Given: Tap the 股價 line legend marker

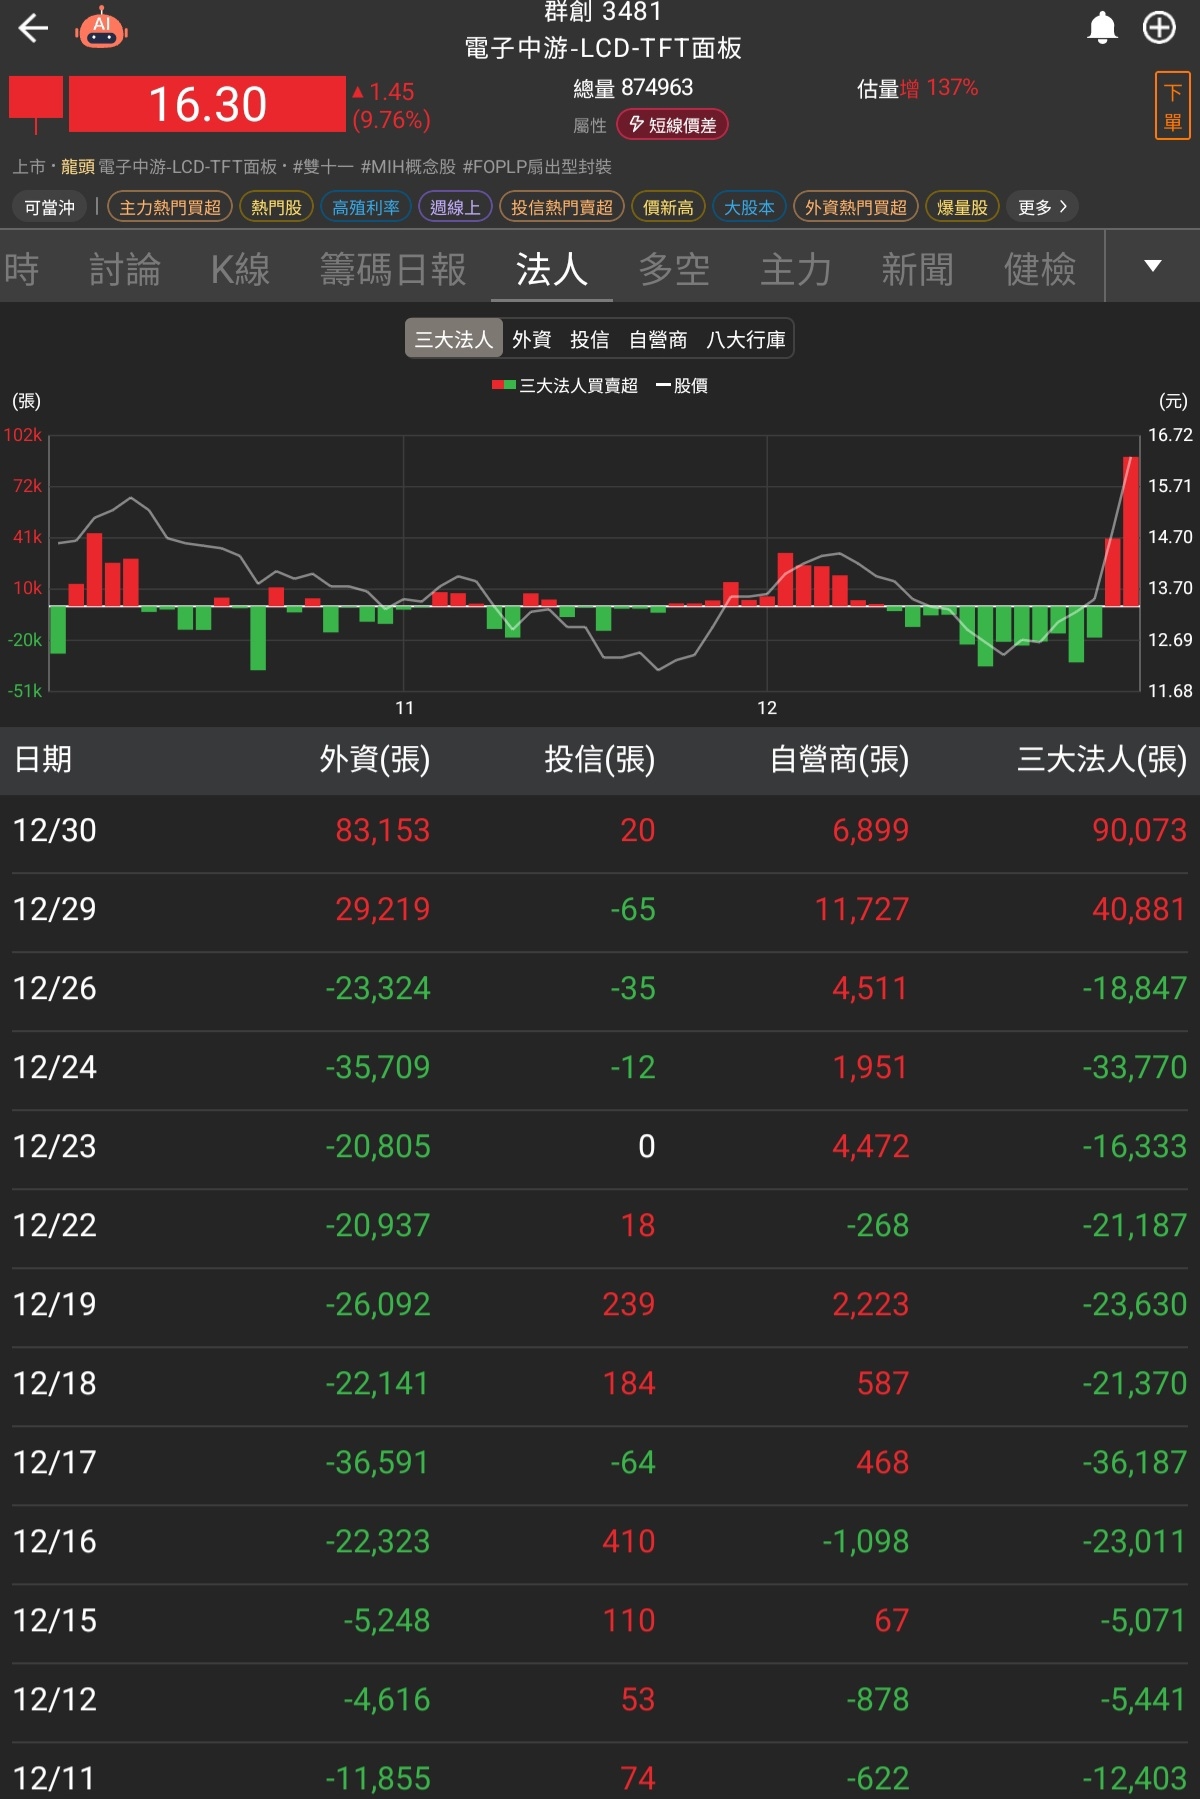Looking at the screenshot, I should (x=663, y=385).
